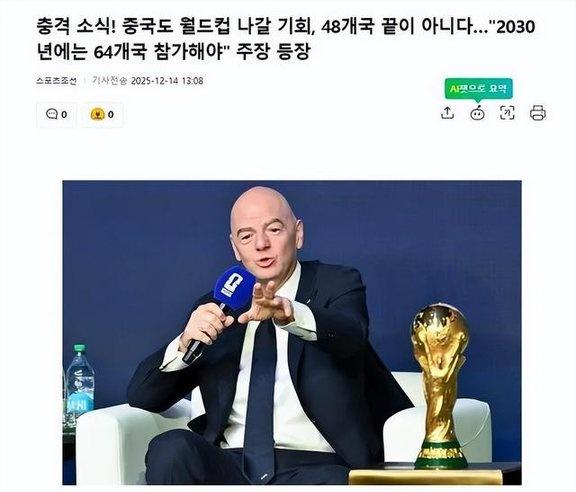Screen dimensions: 576x492
Task: React with the yellow emoji icon
Action: [97, 114]
